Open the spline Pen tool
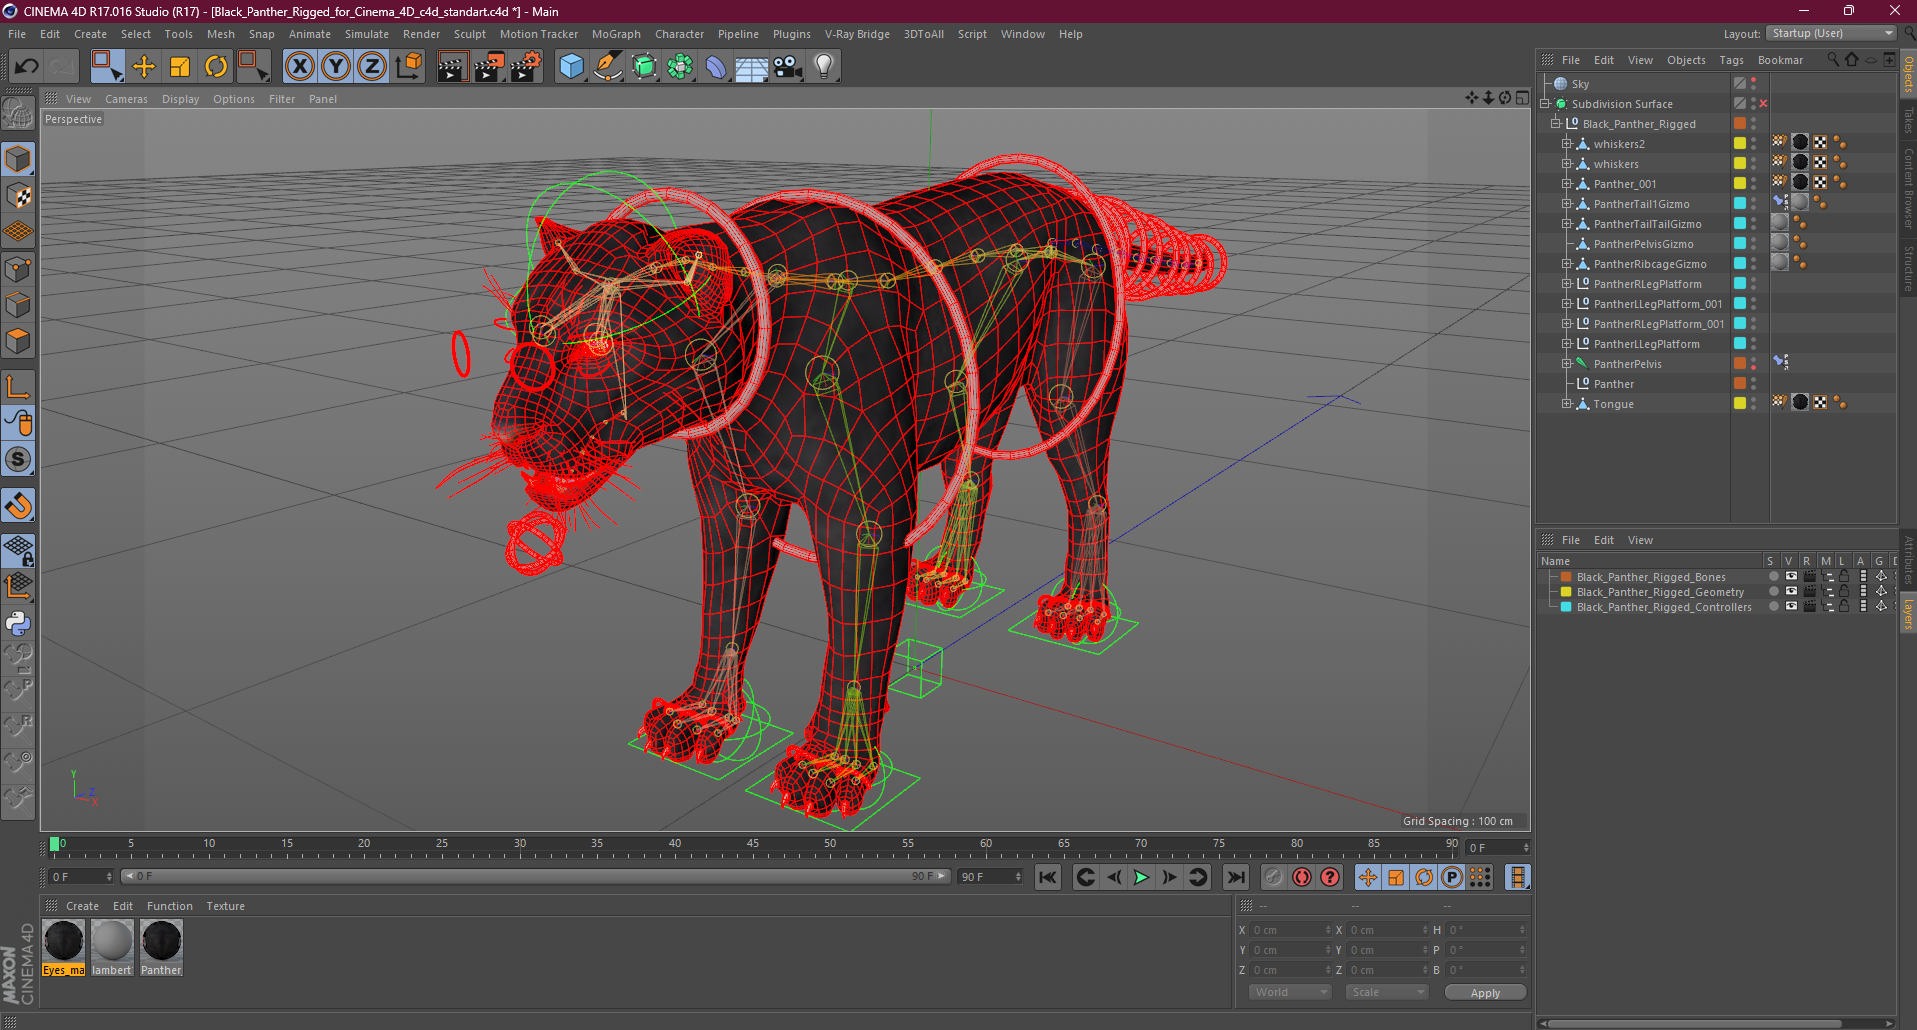 coord(608,67)
